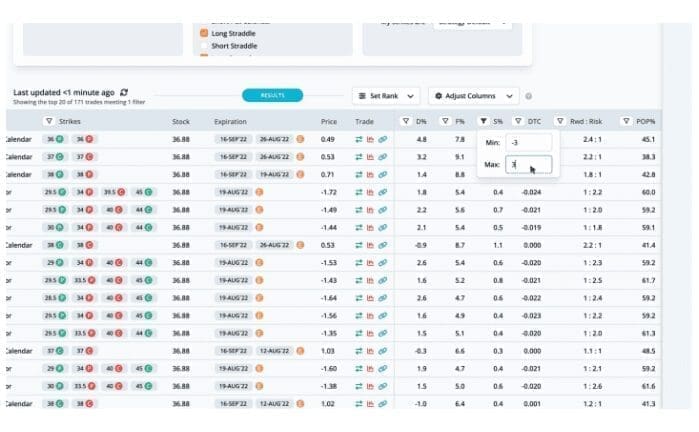The image size is (699, 432).
Task: Click the trade arrows icon in the 0.49 price row
Action: 358,139
